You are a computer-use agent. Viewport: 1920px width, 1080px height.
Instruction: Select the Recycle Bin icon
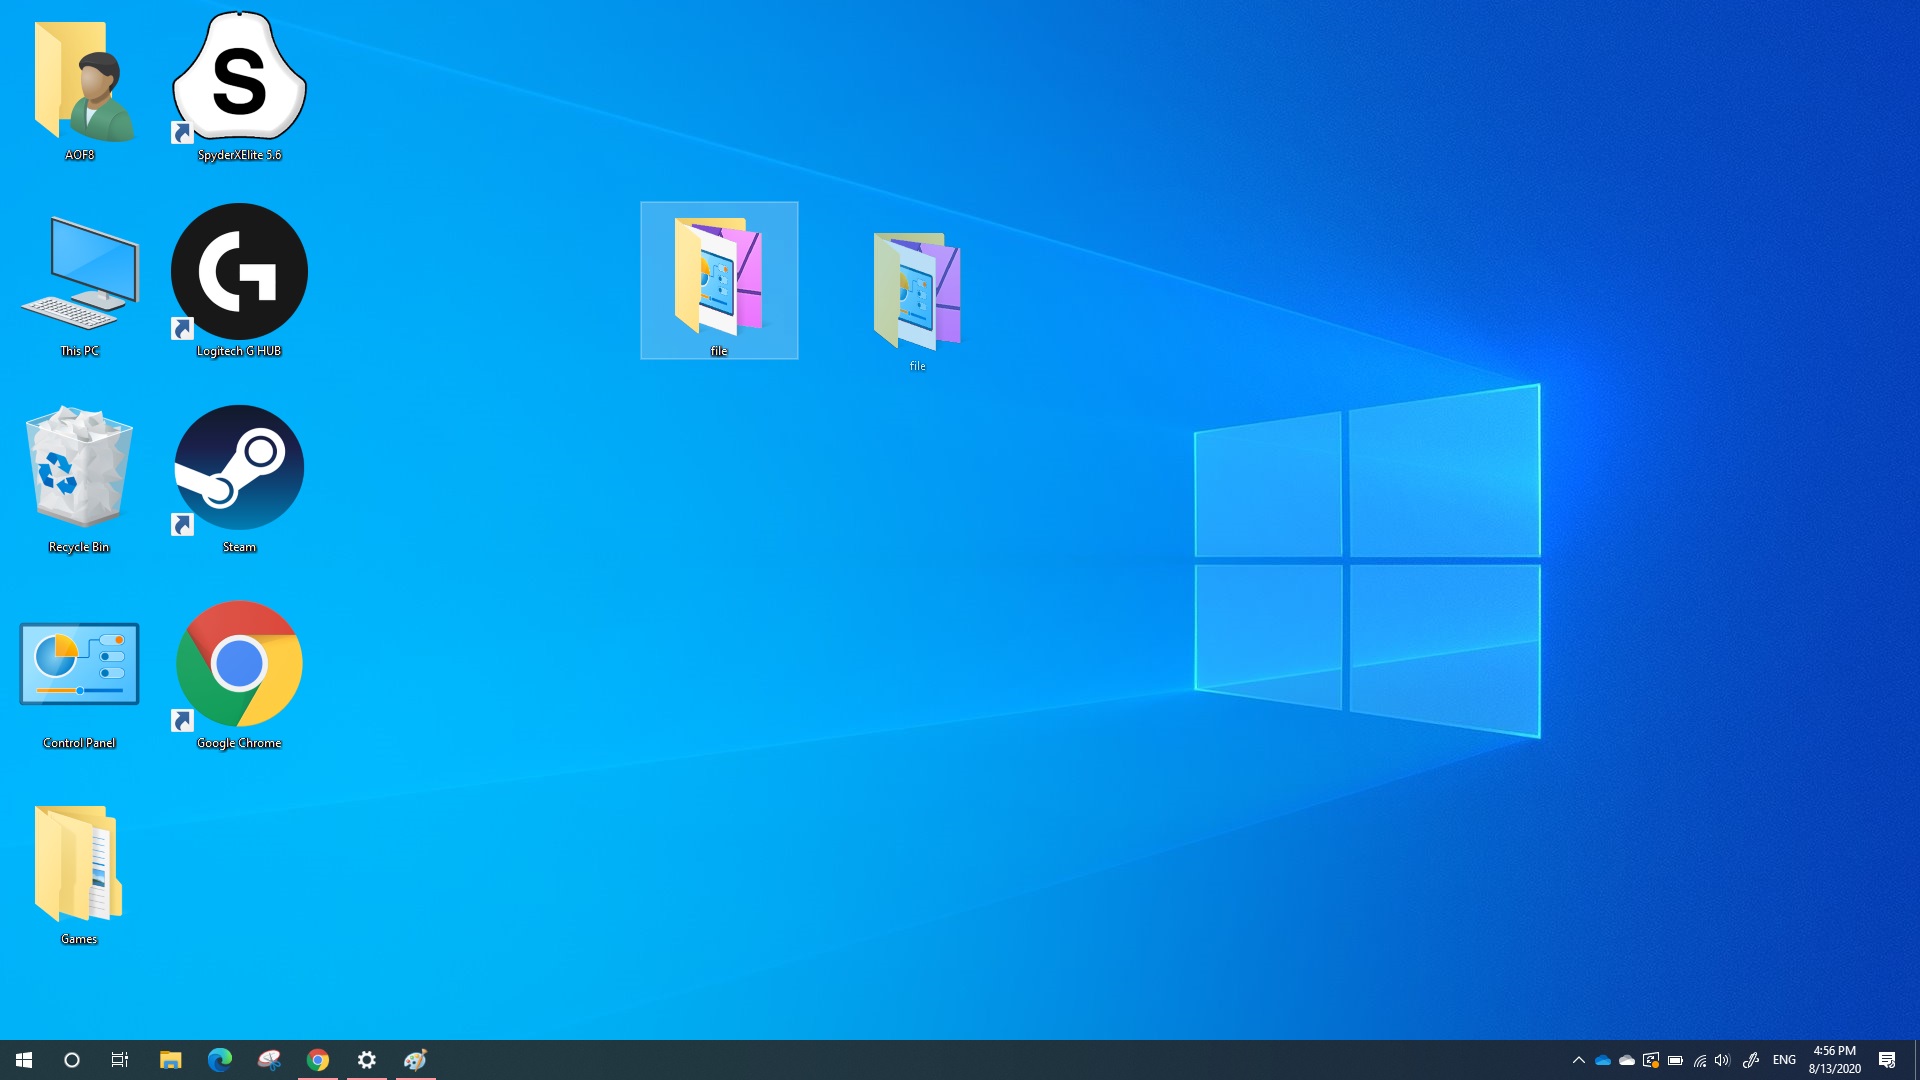79,470
